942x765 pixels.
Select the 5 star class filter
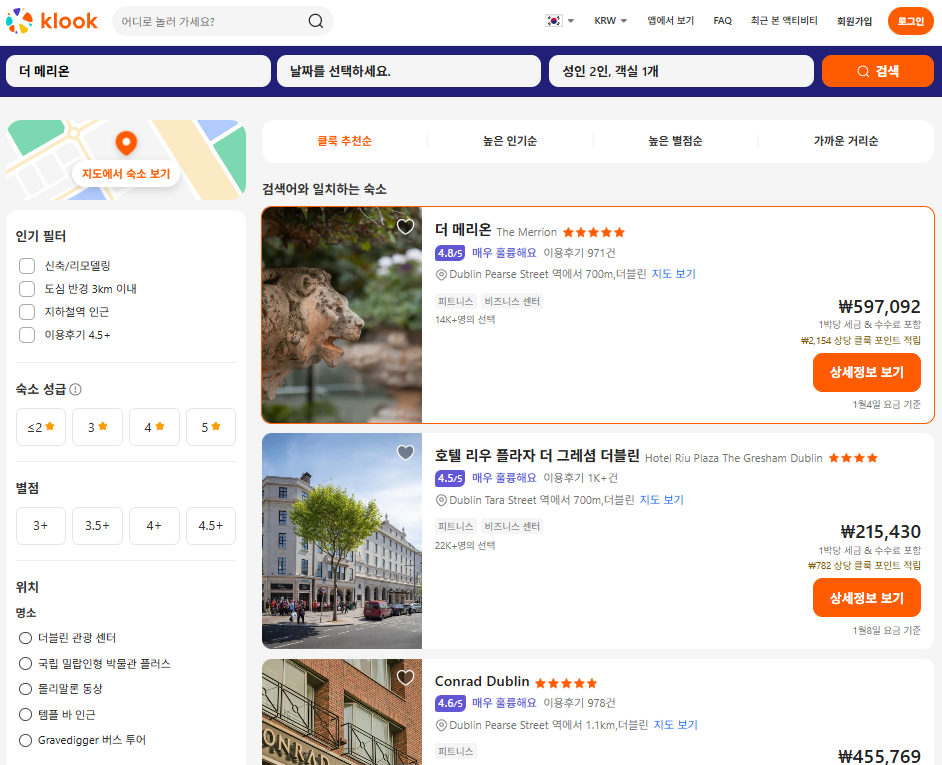(x=211, y=427)
